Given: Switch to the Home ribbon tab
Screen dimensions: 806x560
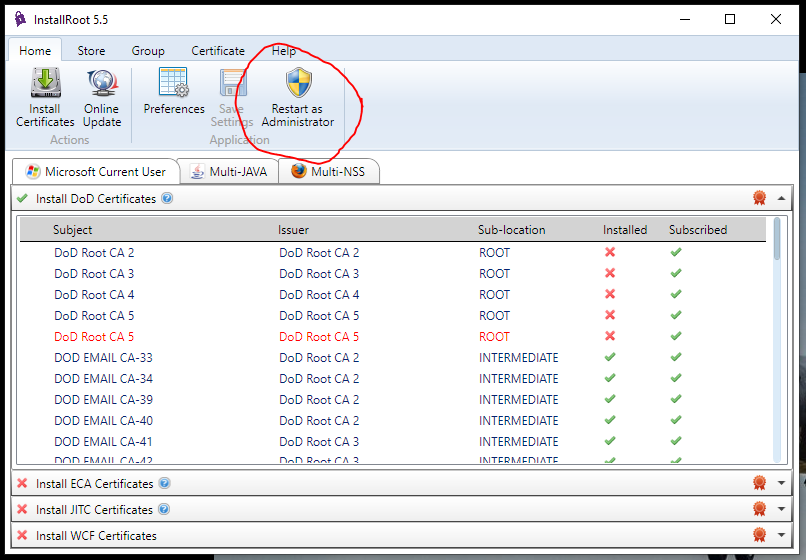Looking at the screenshot, I should point(35,51).
